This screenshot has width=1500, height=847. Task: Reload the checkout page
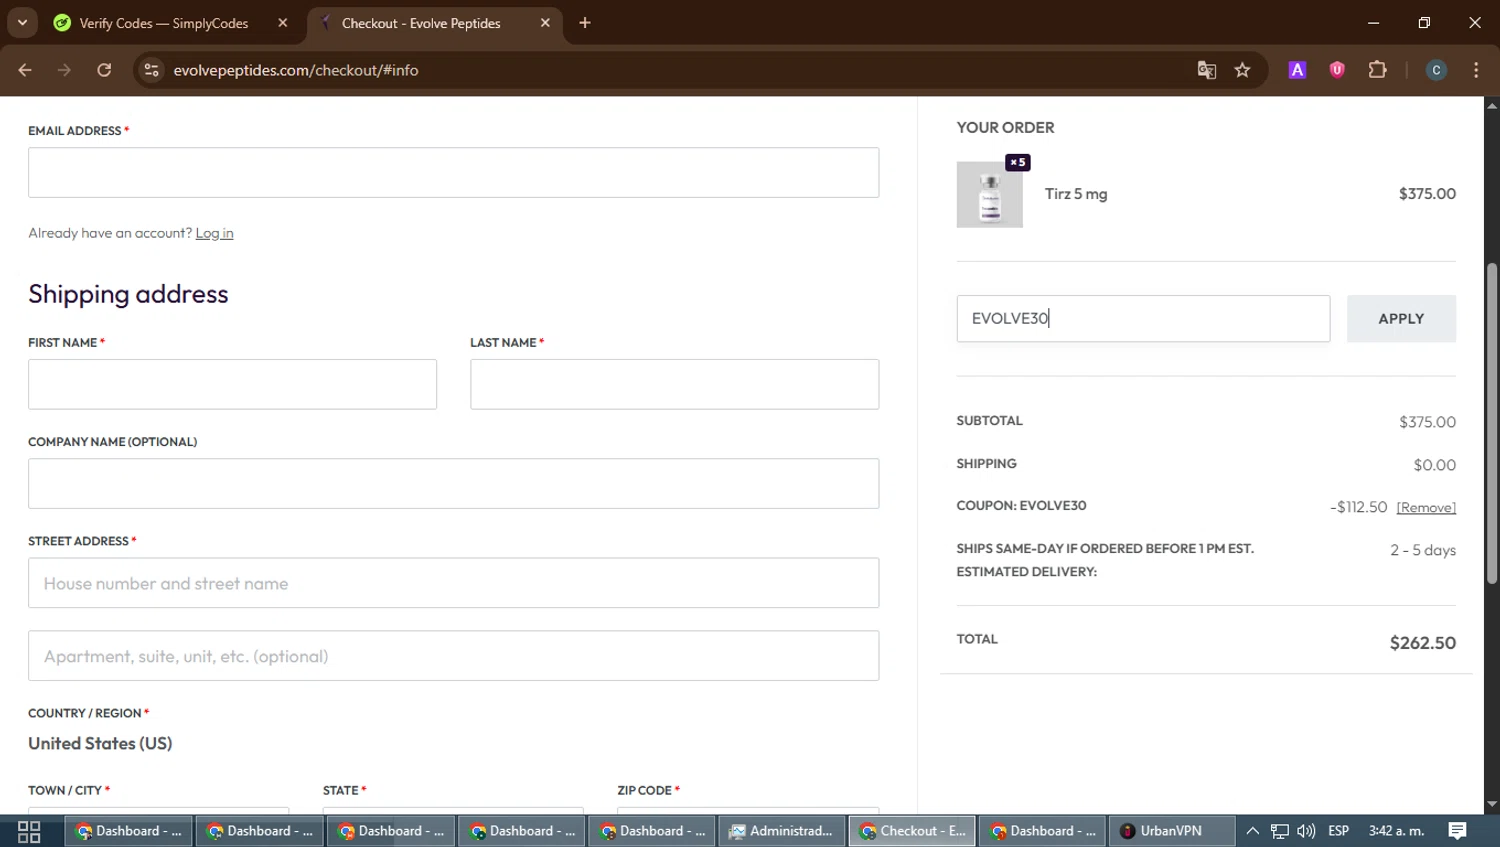(x=104, y=70)
